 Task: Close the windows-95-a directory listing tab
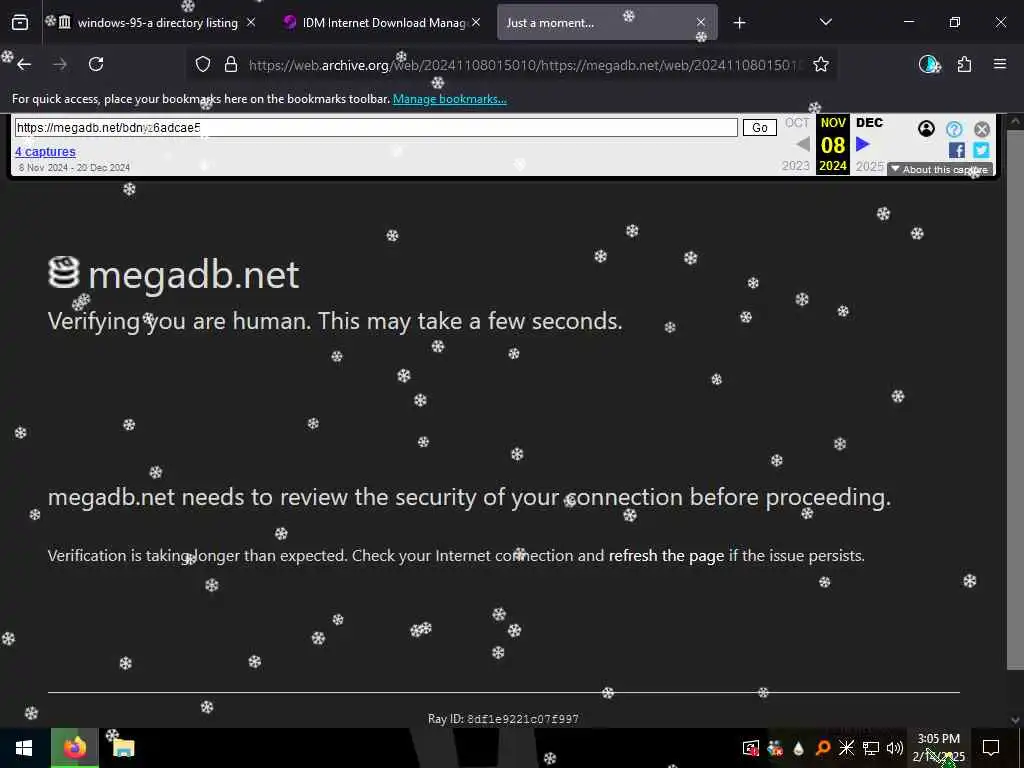pos(251,22)
